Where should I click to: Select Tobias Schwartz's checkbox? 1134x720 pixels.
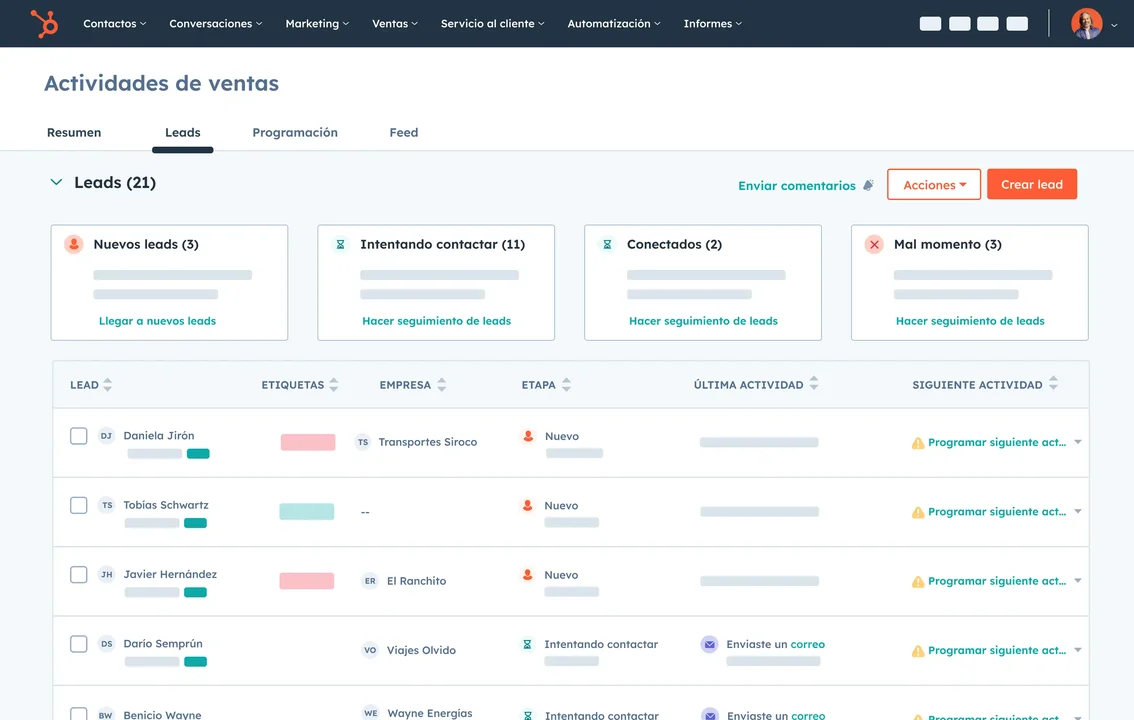pos(79,505)
